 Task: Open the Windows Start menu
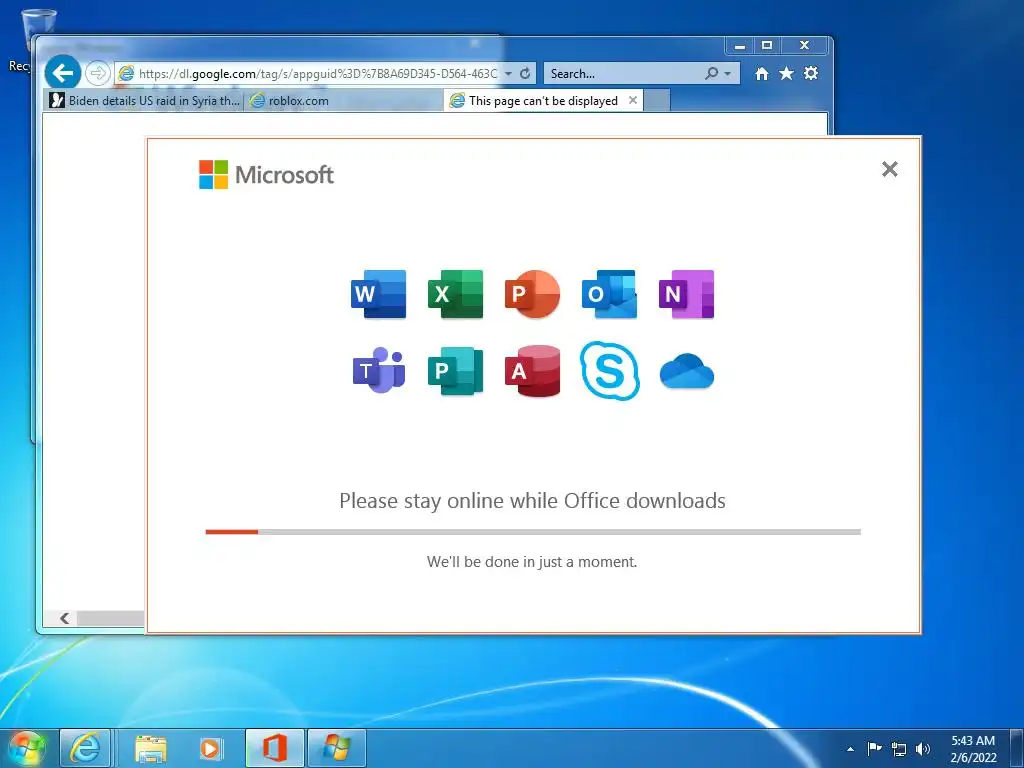pos(27,748)
